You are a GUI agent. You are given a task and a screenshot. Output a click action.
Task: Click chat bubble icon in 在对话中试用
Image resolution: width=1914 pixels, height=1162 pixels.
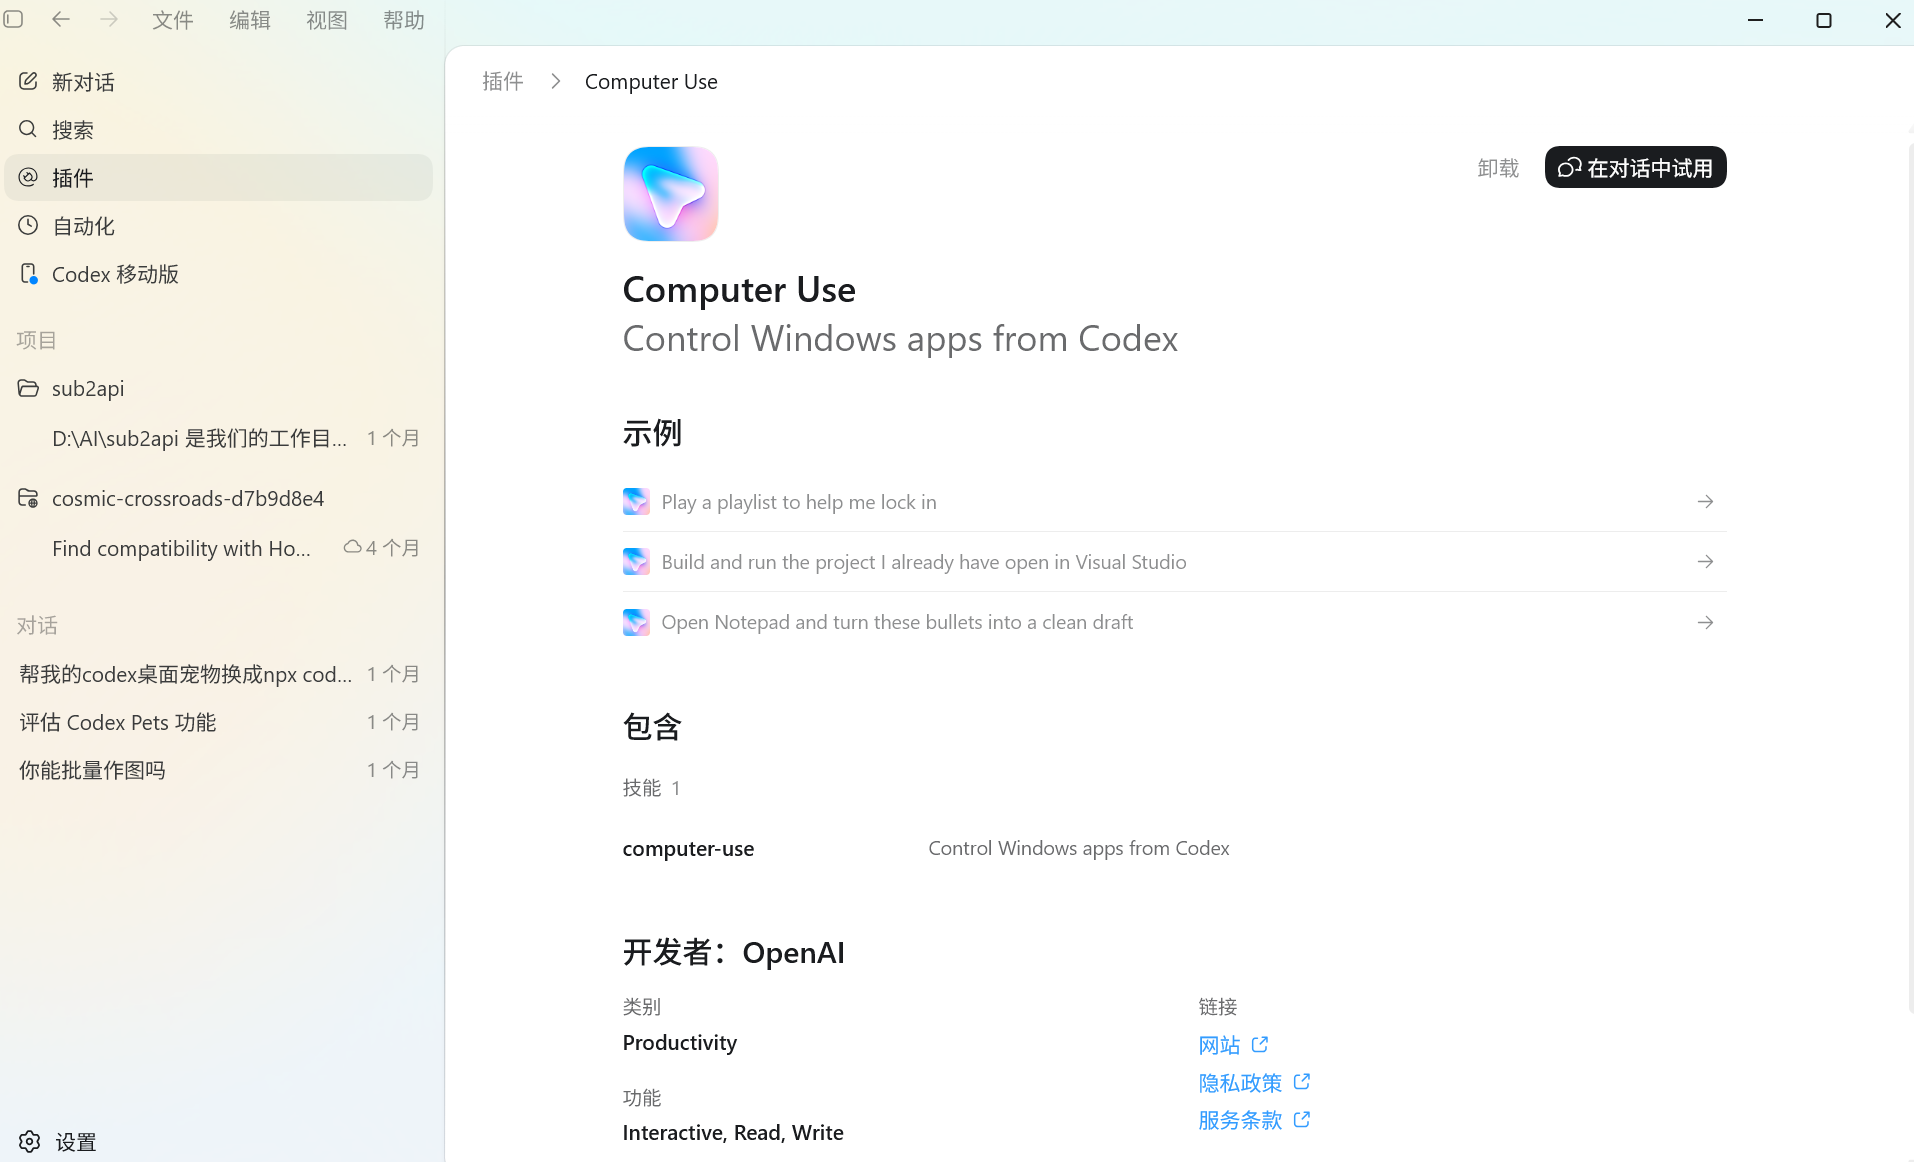(1569, 167)
